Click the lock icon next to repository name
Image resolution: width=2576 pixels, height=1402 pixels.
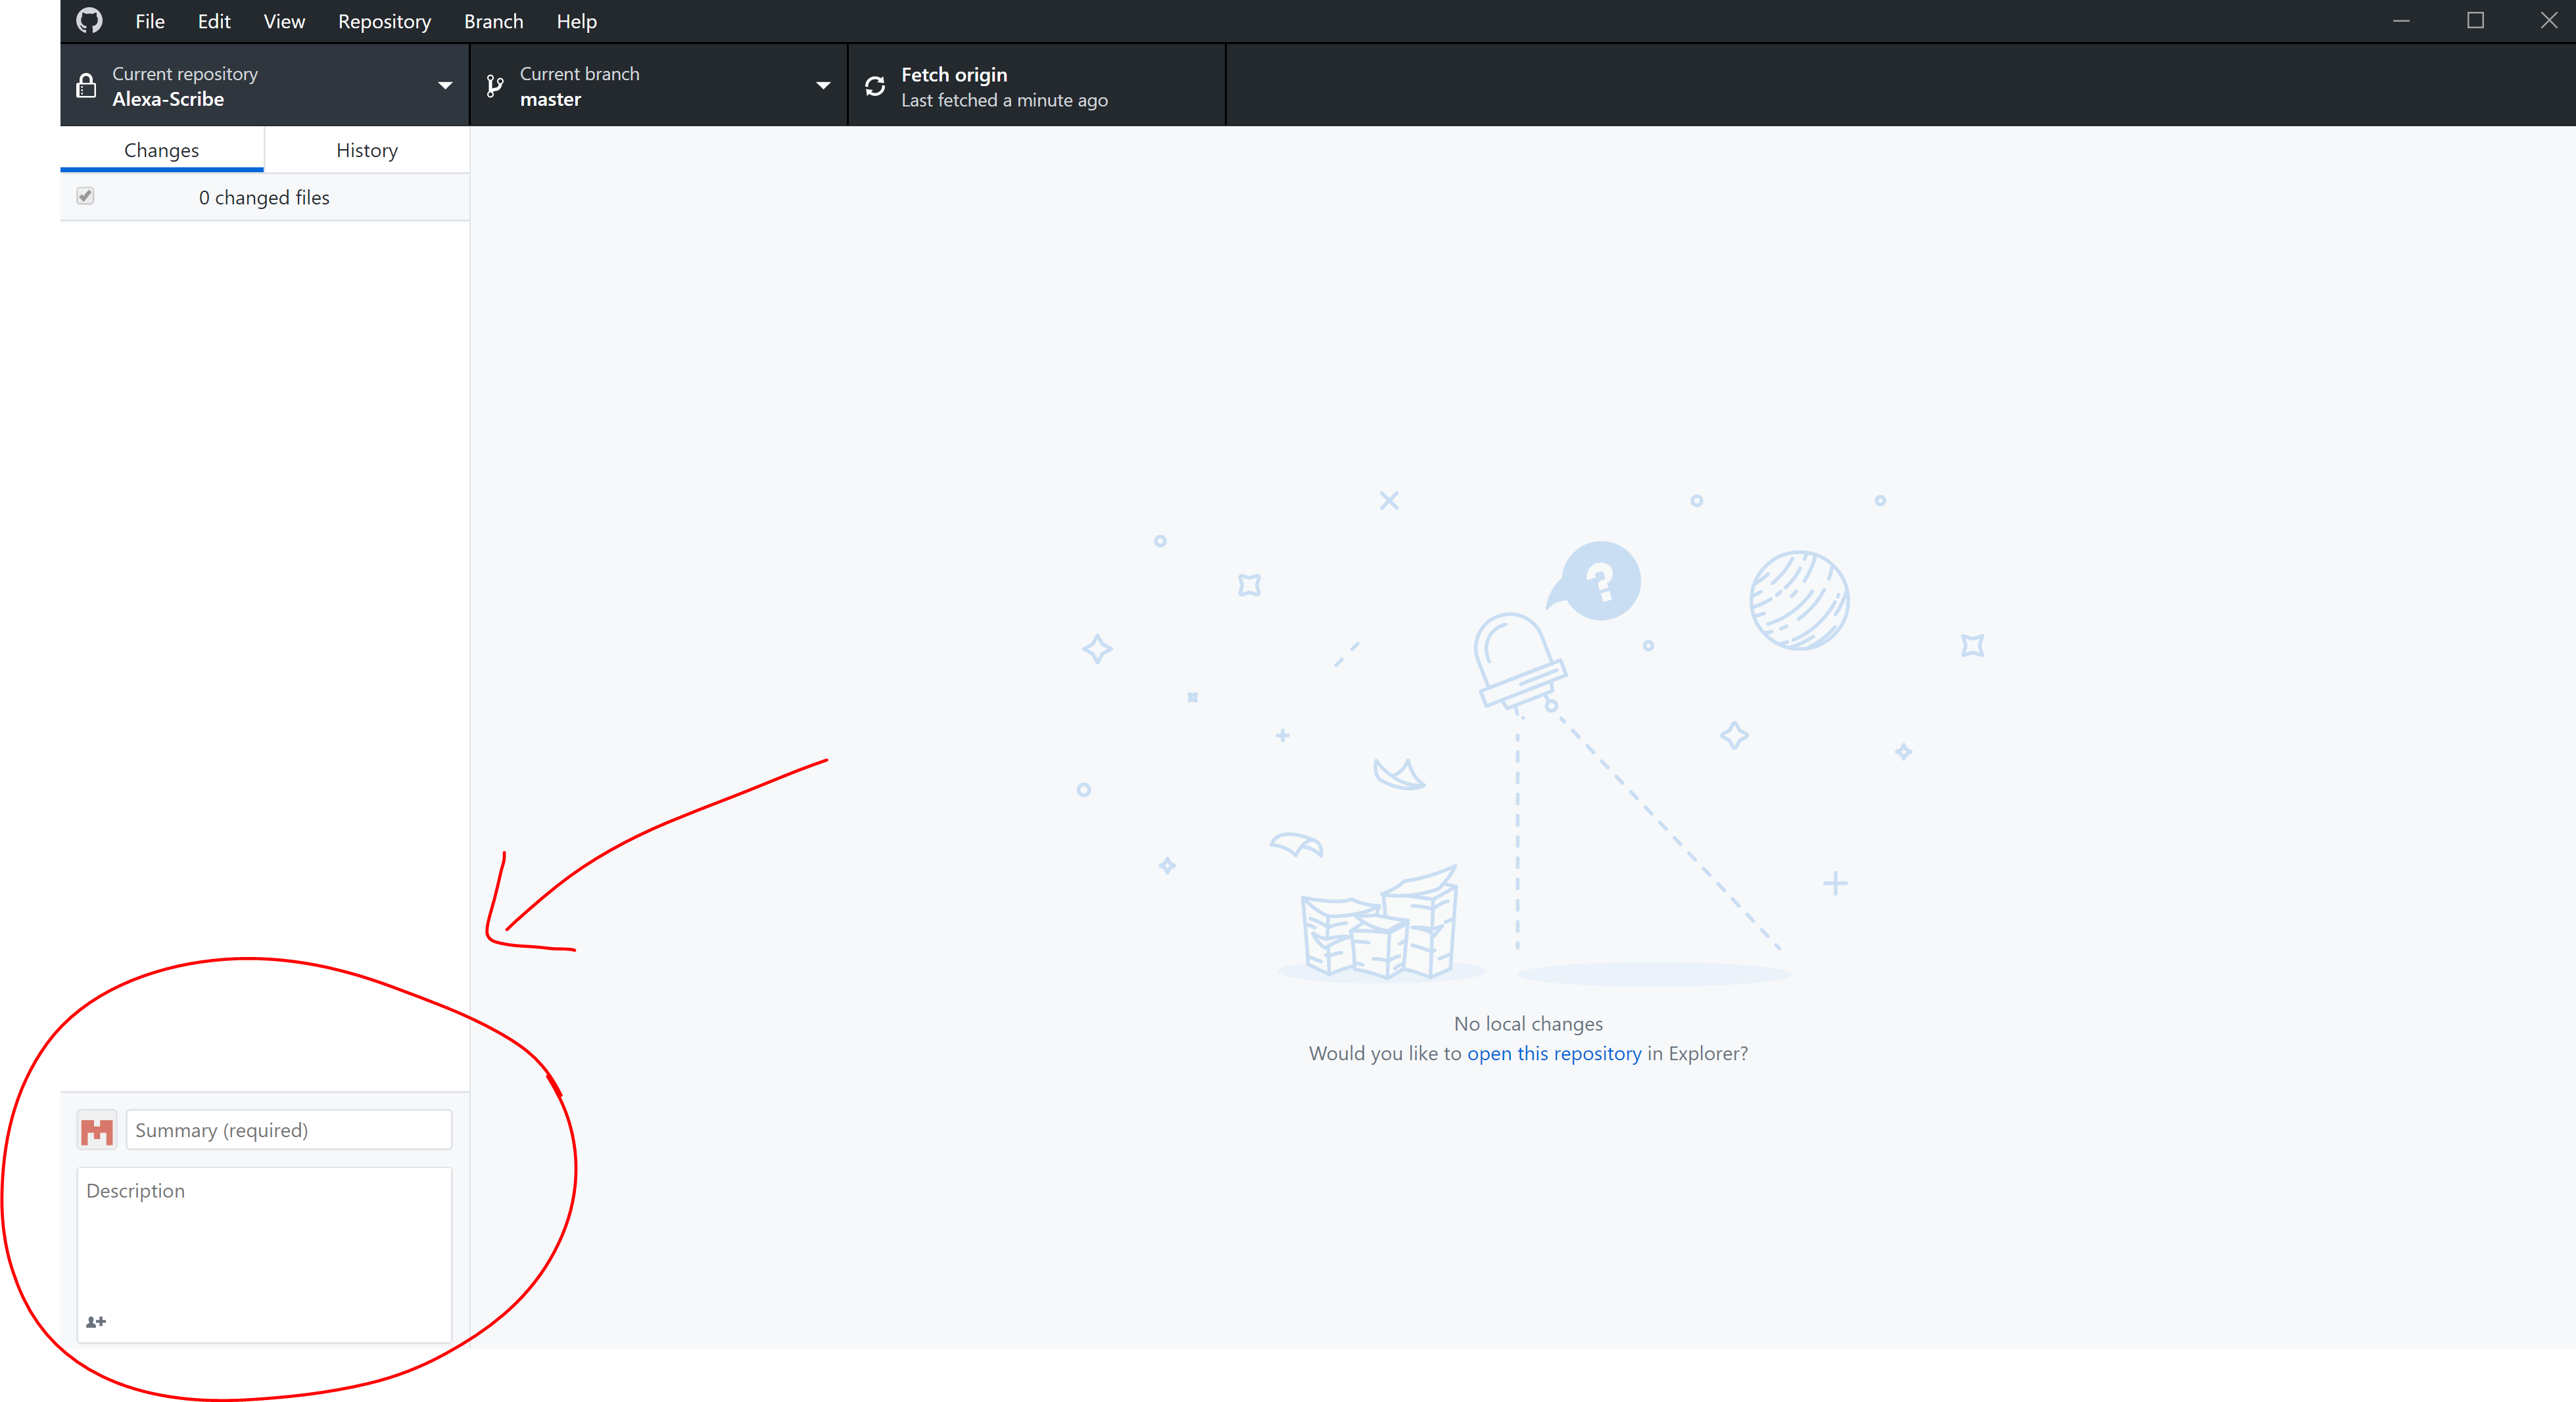tap(85, 86)
